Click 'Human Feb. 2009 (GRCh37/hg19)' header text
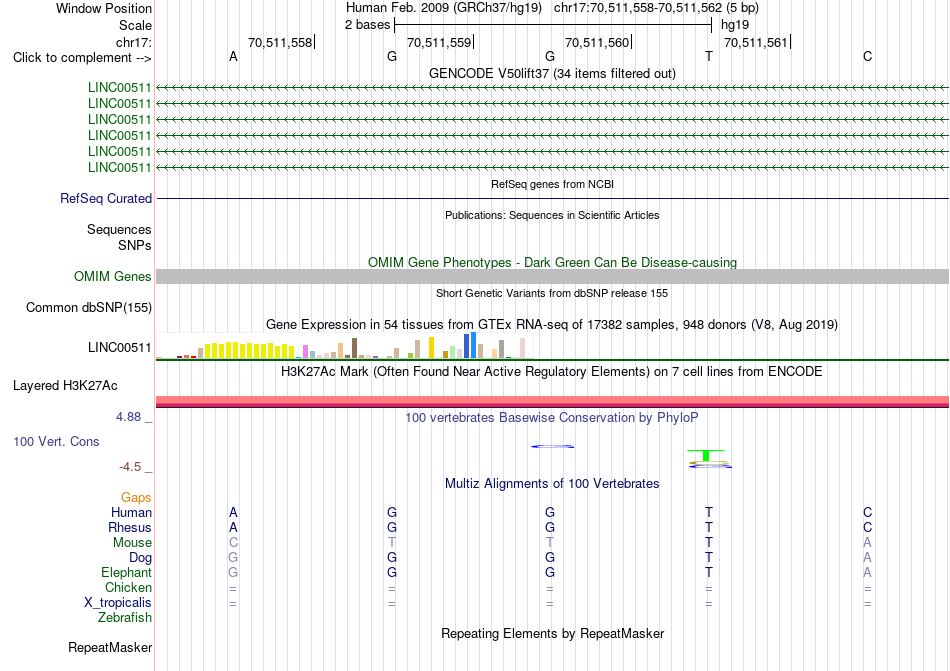 tap(443, 8)
